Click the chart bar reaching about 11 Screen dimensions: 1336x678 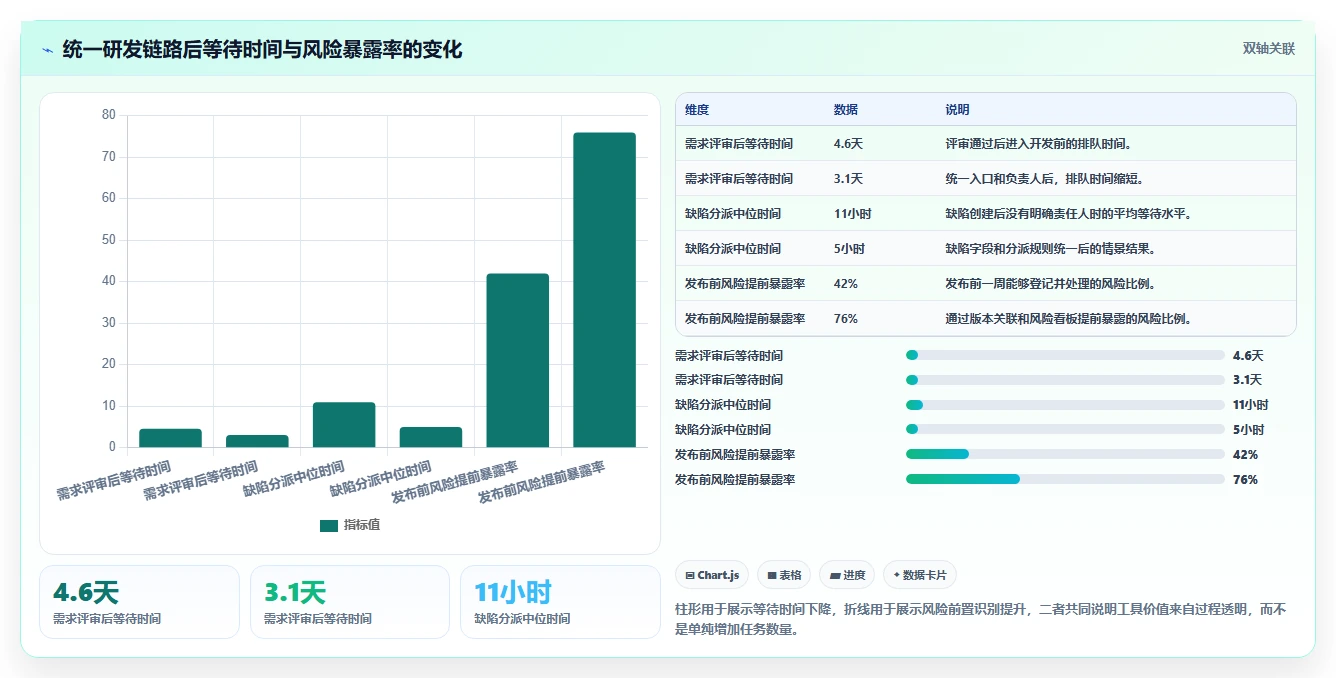click(x=344, y=425)
